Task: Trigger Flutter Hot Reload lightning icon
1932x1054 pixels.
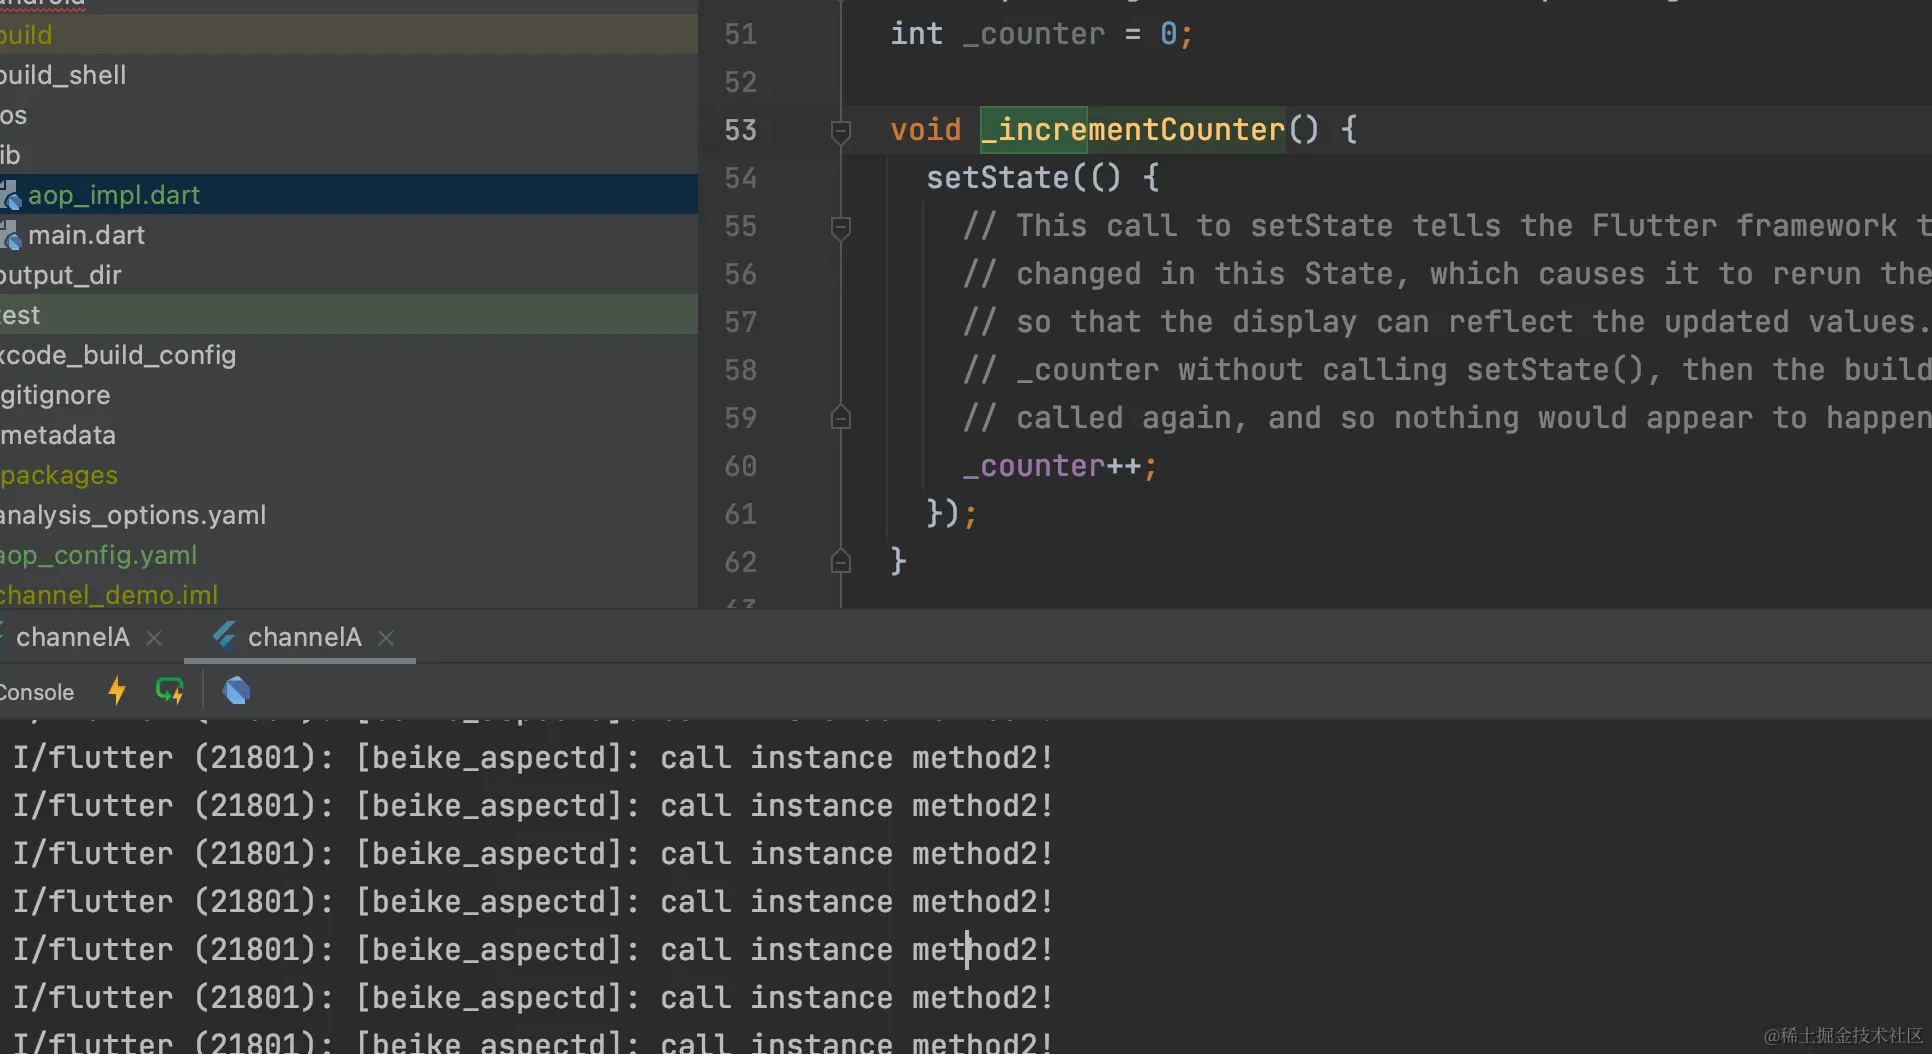Action: pyautogui.click(x=117, y=690)
